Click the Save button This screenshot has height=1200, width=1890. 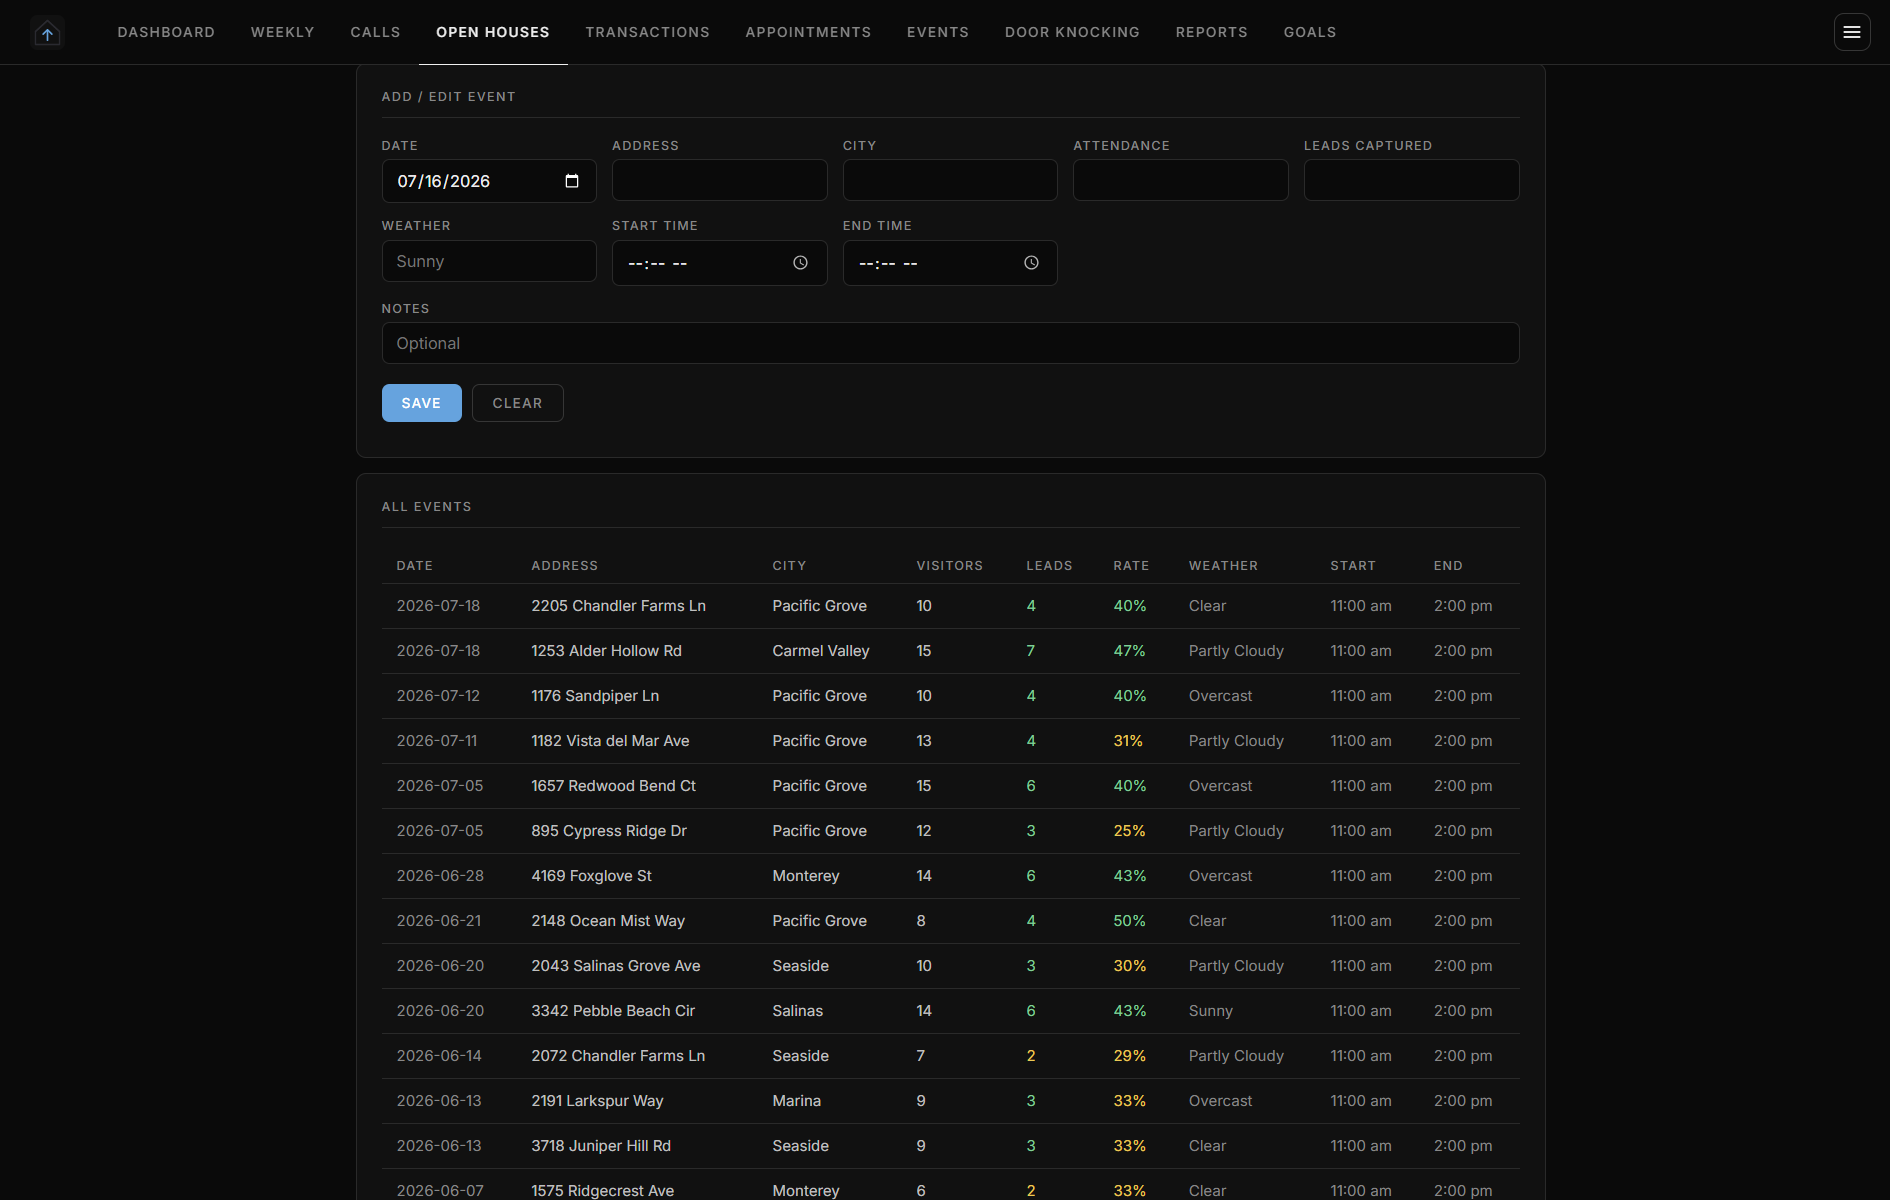(422, 403)
